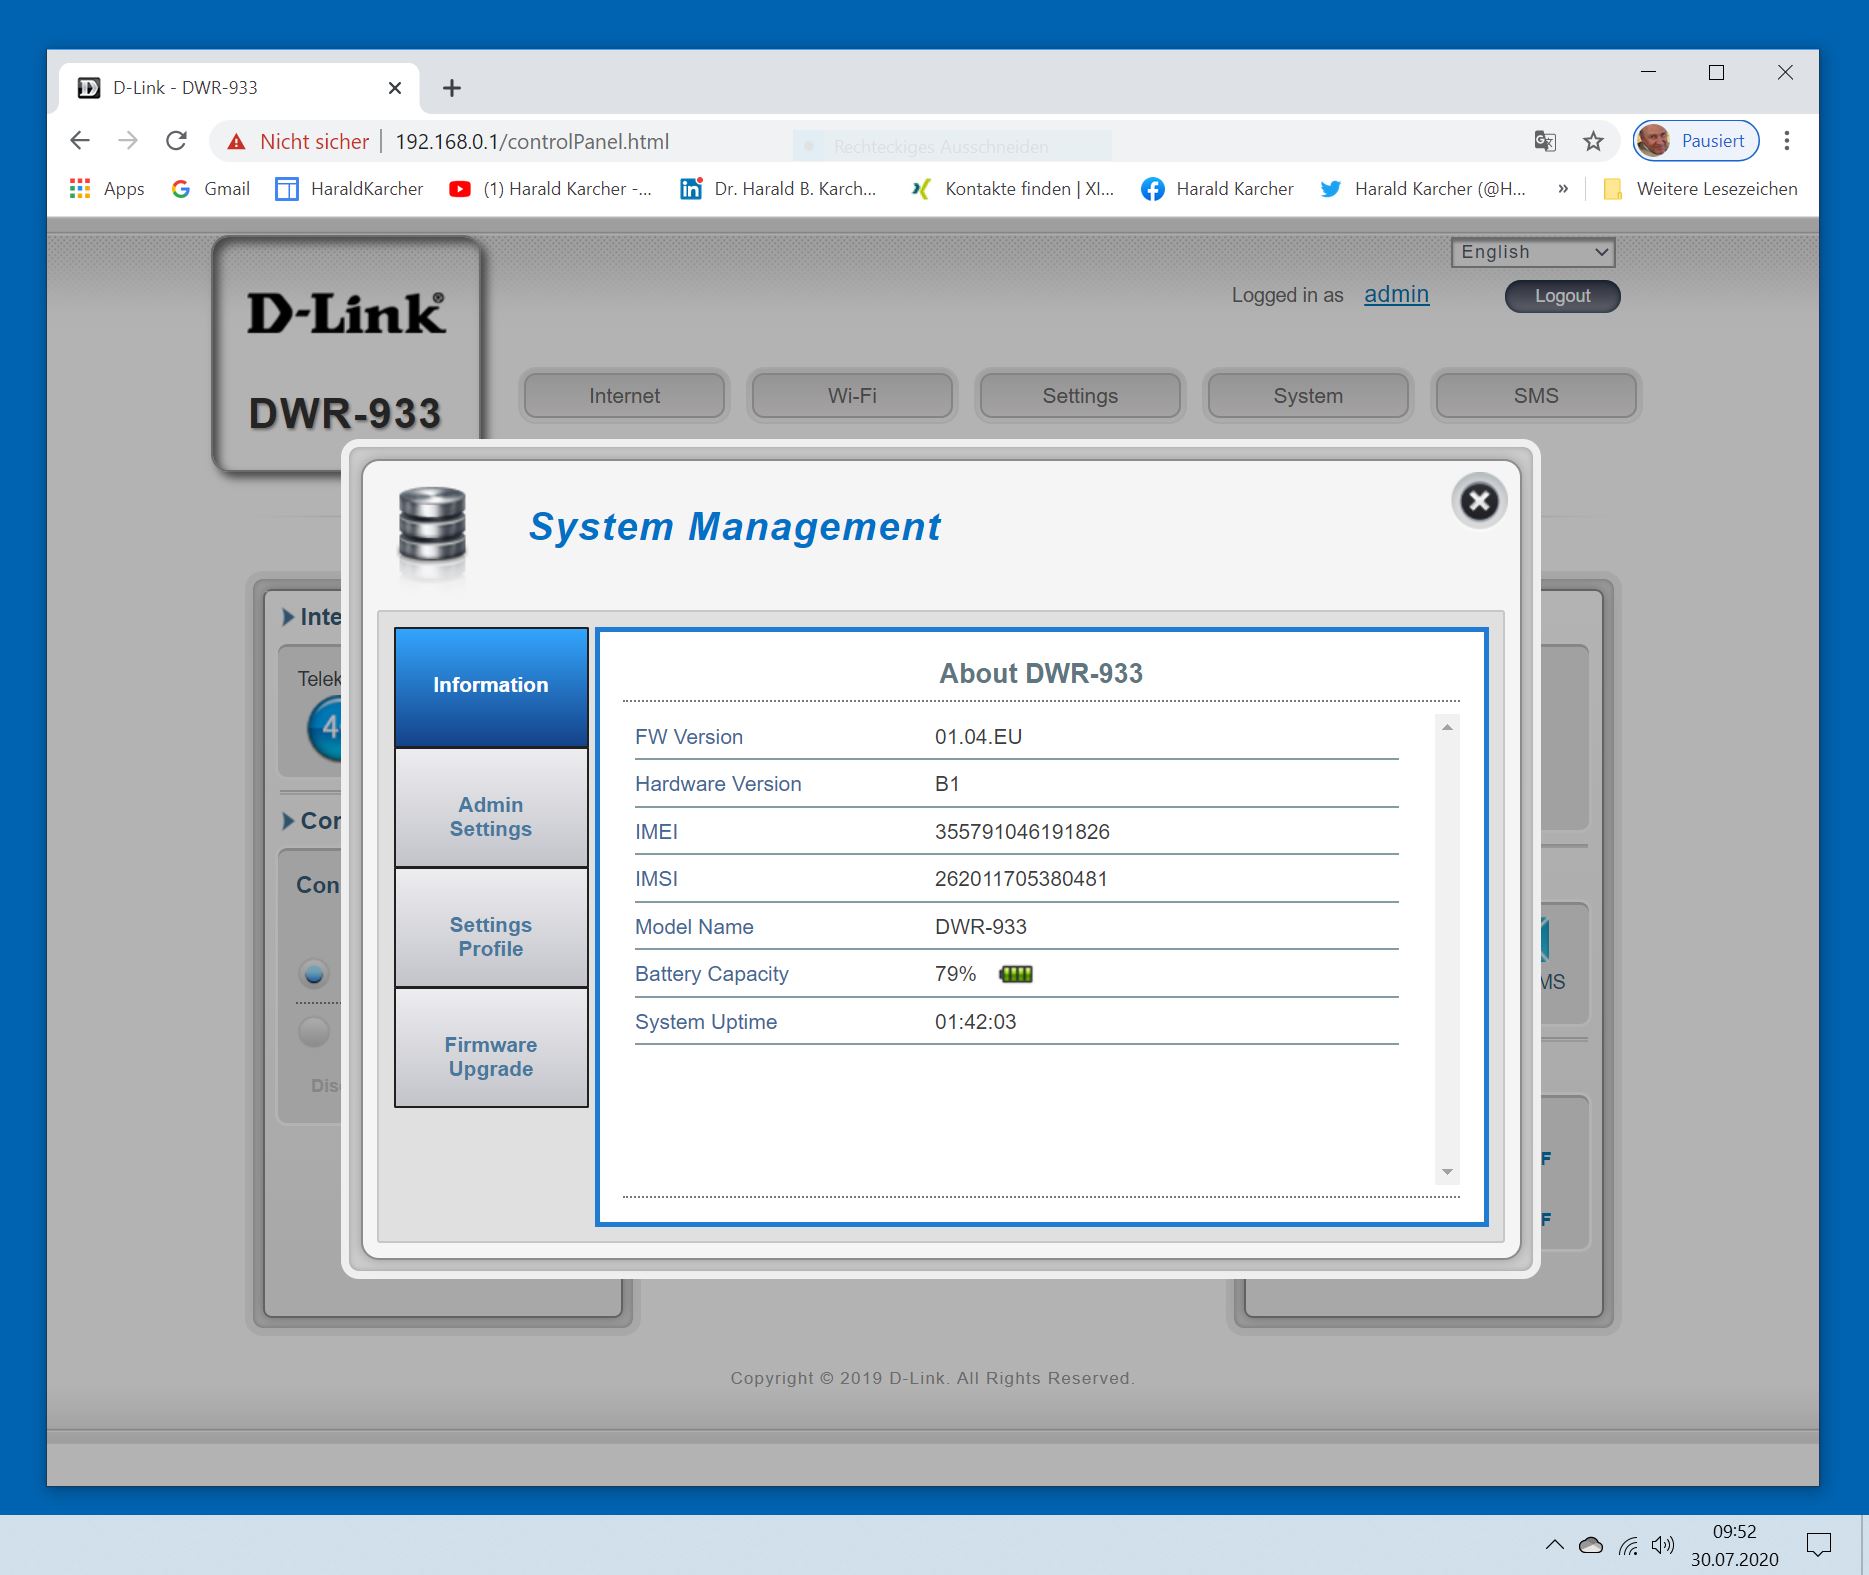
Task: Expand the hidden bookmarks chevron
Action: [x=1562, y=189]
